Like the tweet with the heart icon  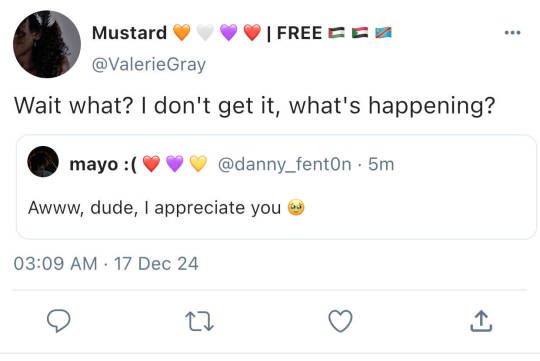pyautogui.click(x=340, y=321)
